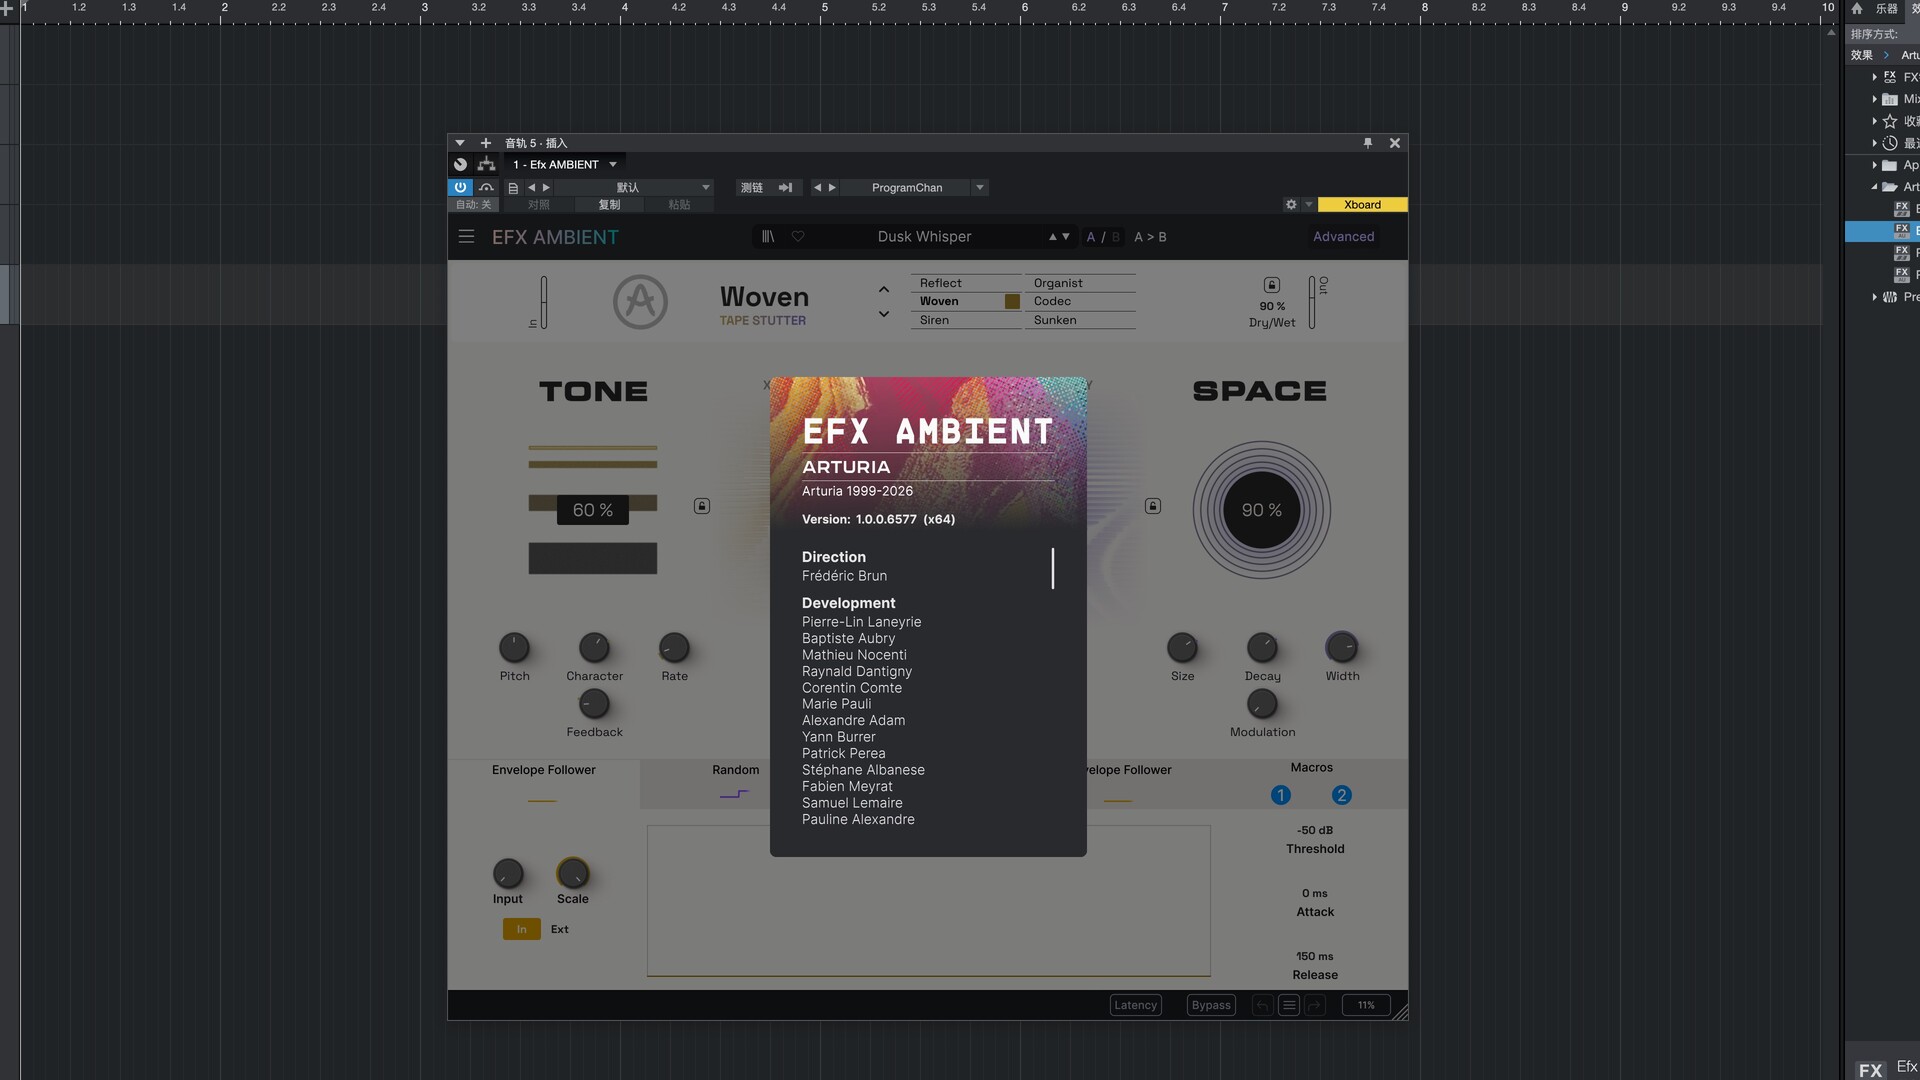Screen dimensions: 1920x1080
Task: Select the In source toggle
Action: (x=521, y=929)
